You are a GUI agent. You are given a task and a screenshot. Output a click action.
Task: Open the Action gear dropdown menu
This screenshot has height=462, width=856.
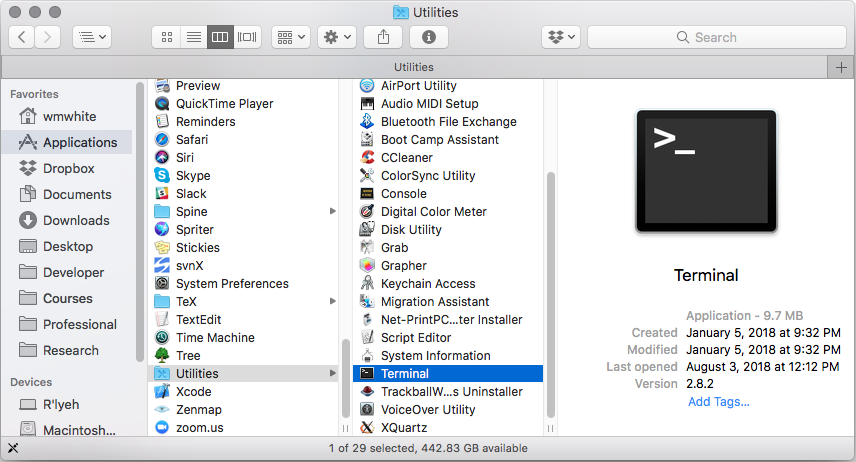click(336, 37)
